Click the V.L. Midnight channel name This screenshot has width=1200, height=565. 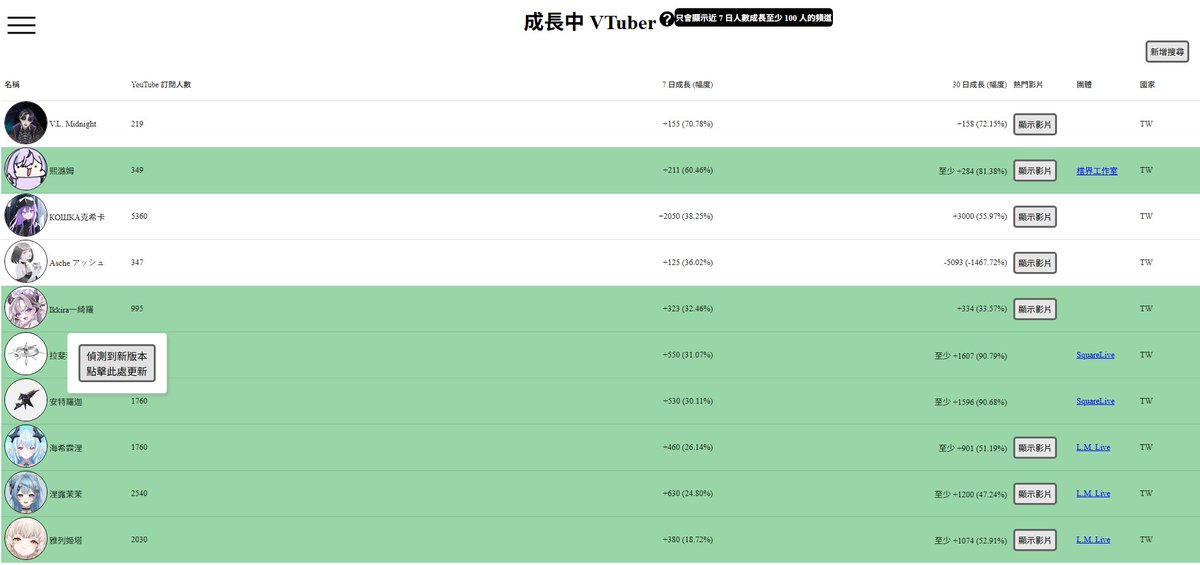pyautogui.click(x=73, y=124)
